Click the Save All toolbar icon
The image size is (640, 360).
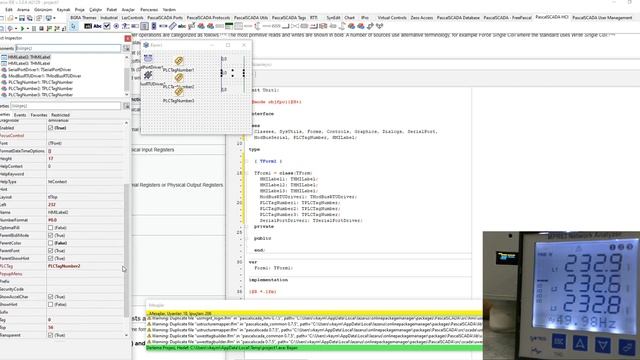click(30, 18)
